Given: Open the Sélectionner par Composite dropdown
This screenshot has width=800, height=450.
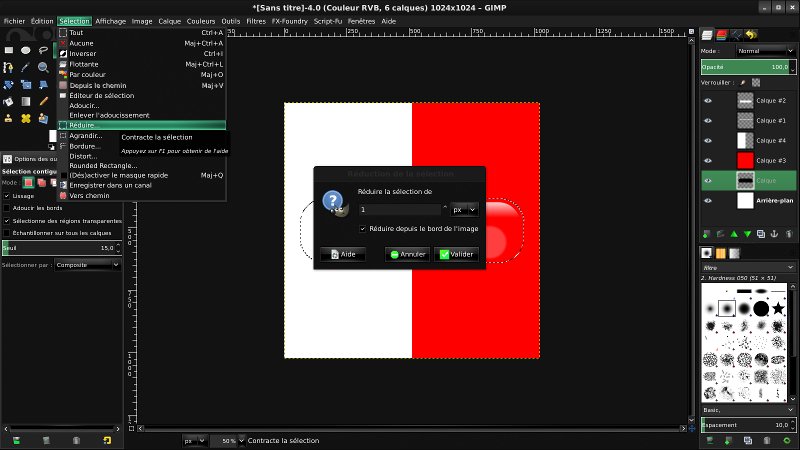Looking at the screenshot, I should (87, 265).
